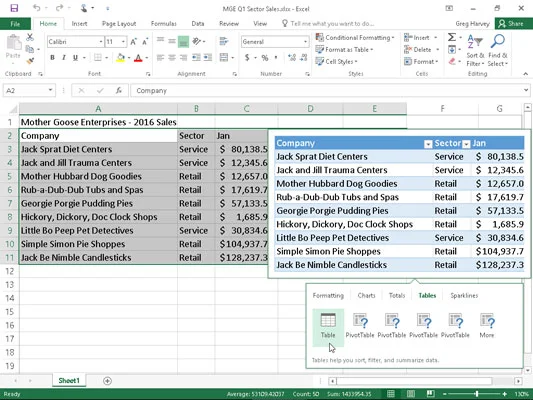Click the Share button

[x=511, y=23]
